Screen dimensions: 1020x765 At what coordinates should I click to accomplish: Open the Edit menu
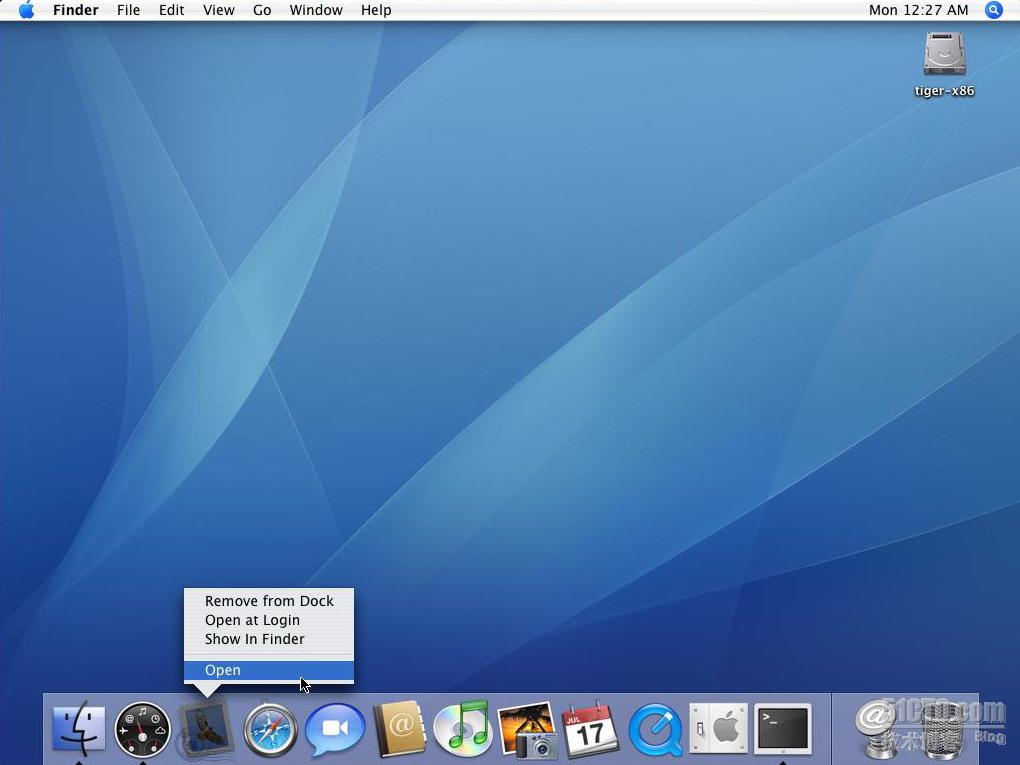coord(172,10)
